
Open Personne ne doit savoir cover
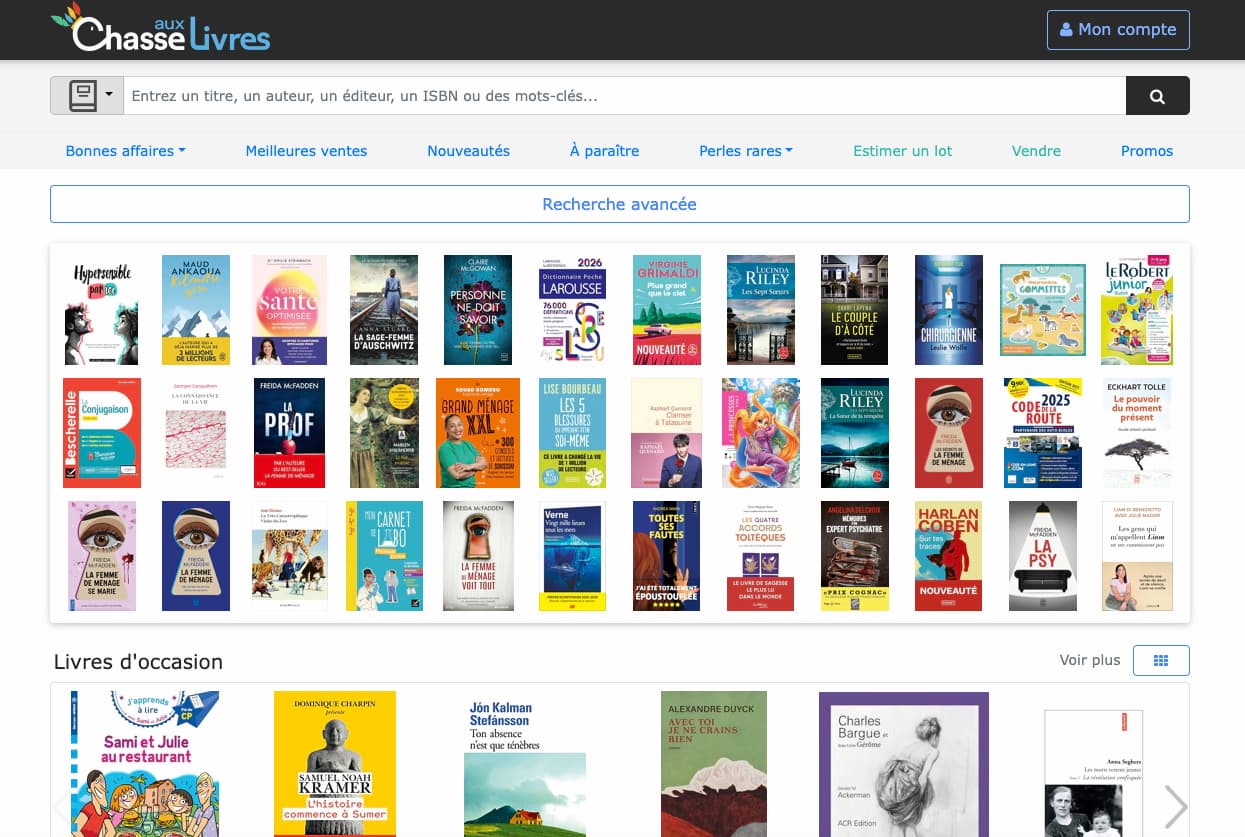[x=478, y=310]
